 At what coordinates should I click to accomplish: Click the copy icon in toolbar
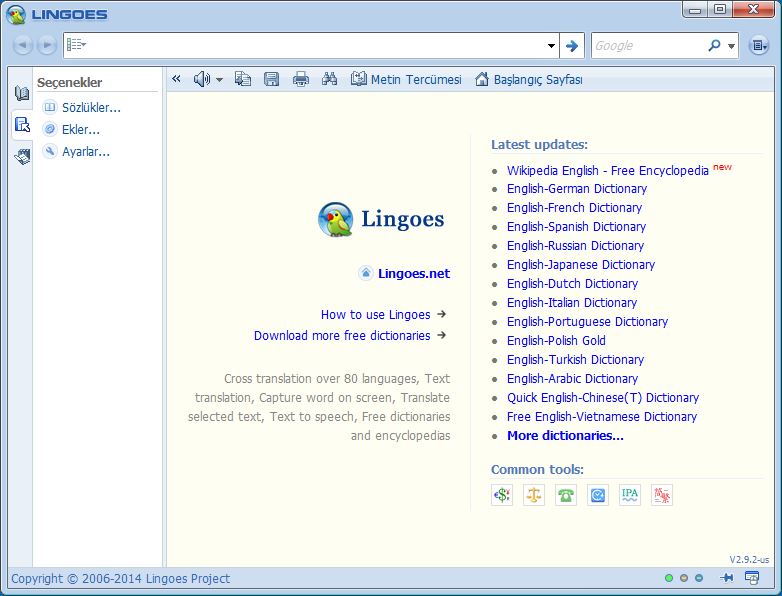coord(243,79)
